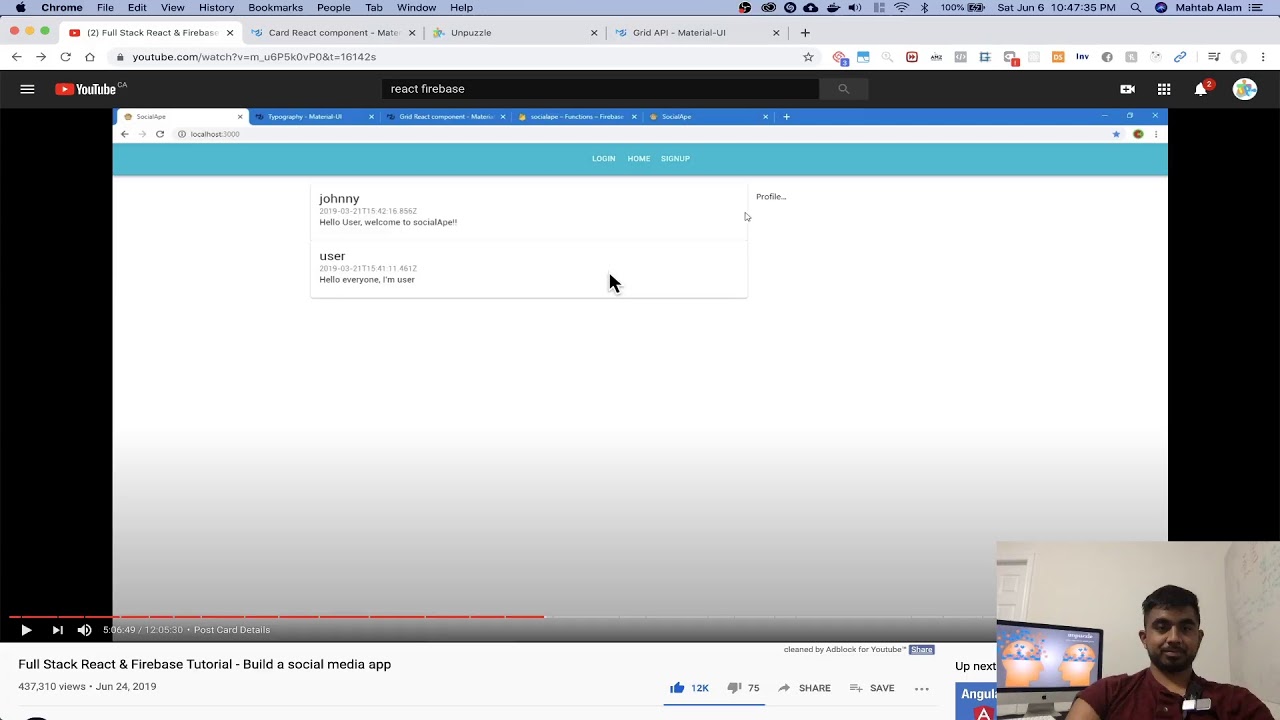Mute the video volume

click(x=84, y=630)
